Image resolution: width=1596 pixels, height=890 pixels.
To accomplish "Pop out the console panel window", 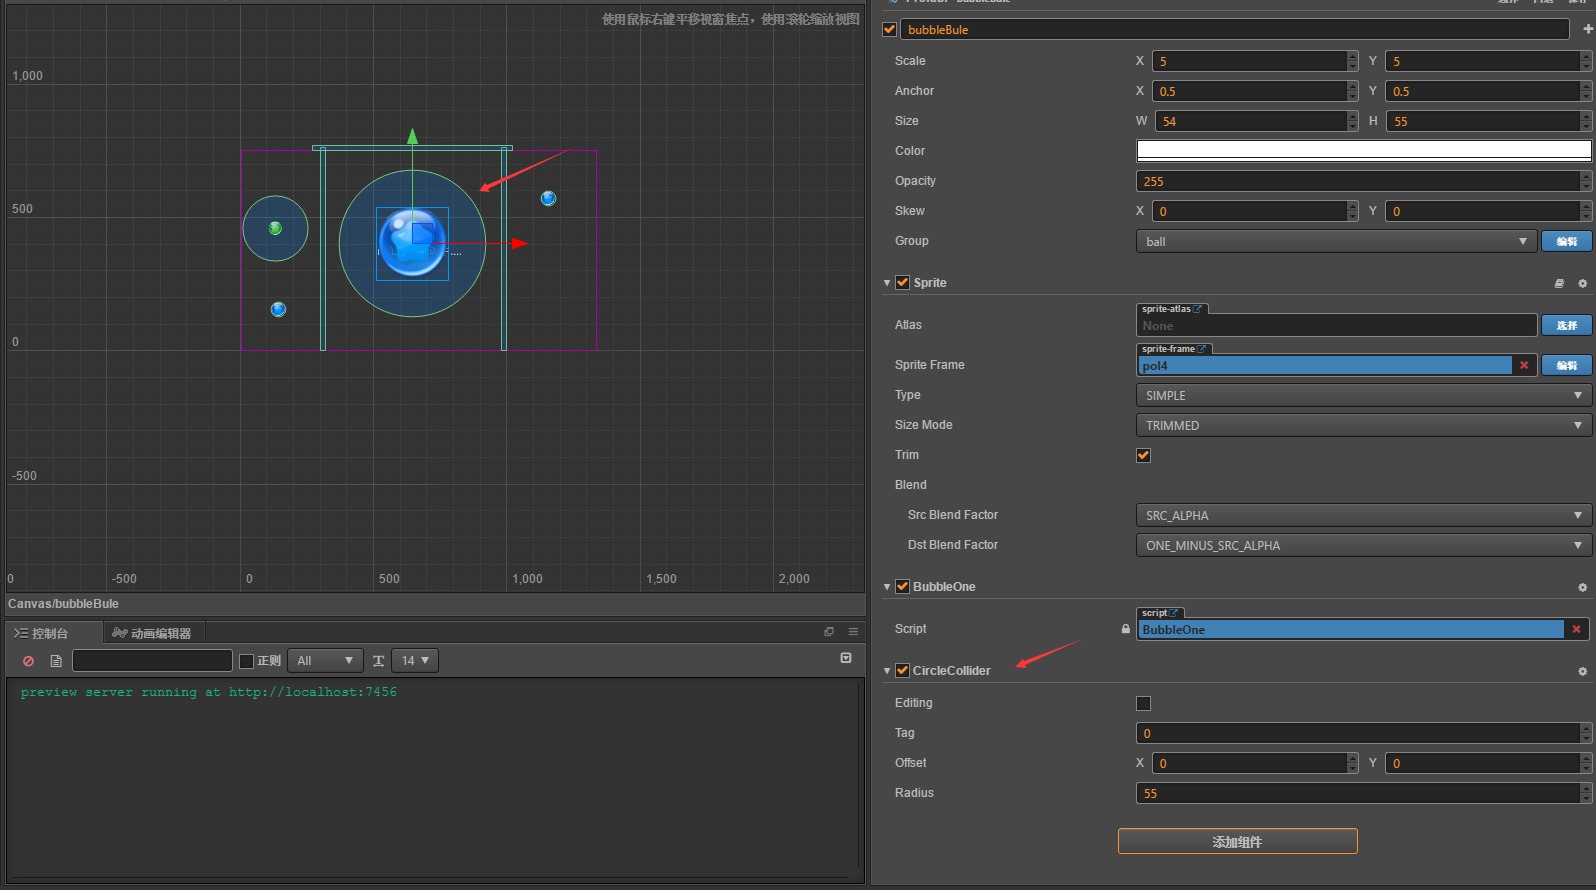I will point(828,632).
